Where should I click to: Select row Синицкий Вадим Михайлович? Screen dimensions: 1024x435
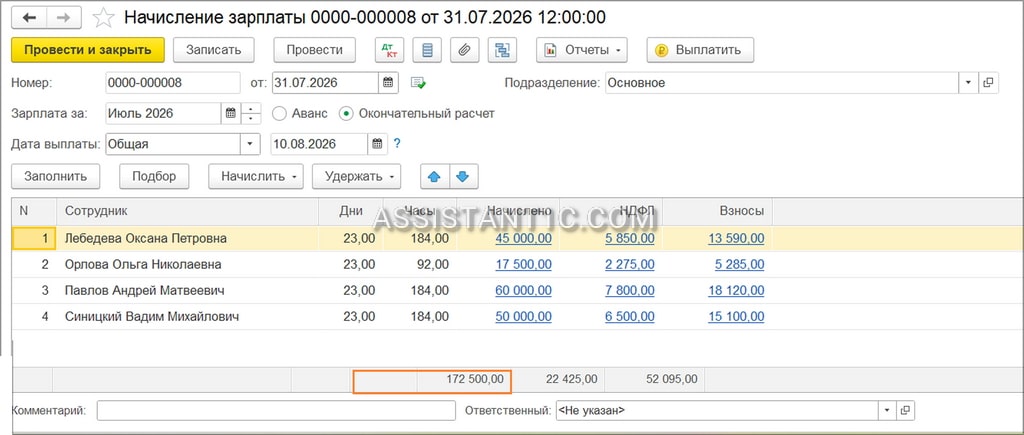517,317
